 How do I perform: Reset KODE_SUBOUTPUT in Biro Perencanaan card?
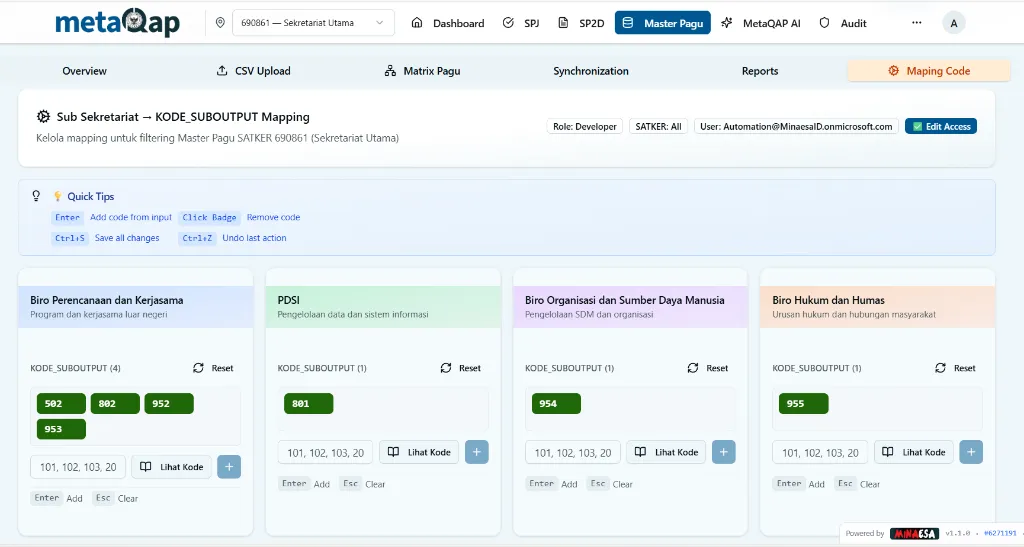(213, 368)
